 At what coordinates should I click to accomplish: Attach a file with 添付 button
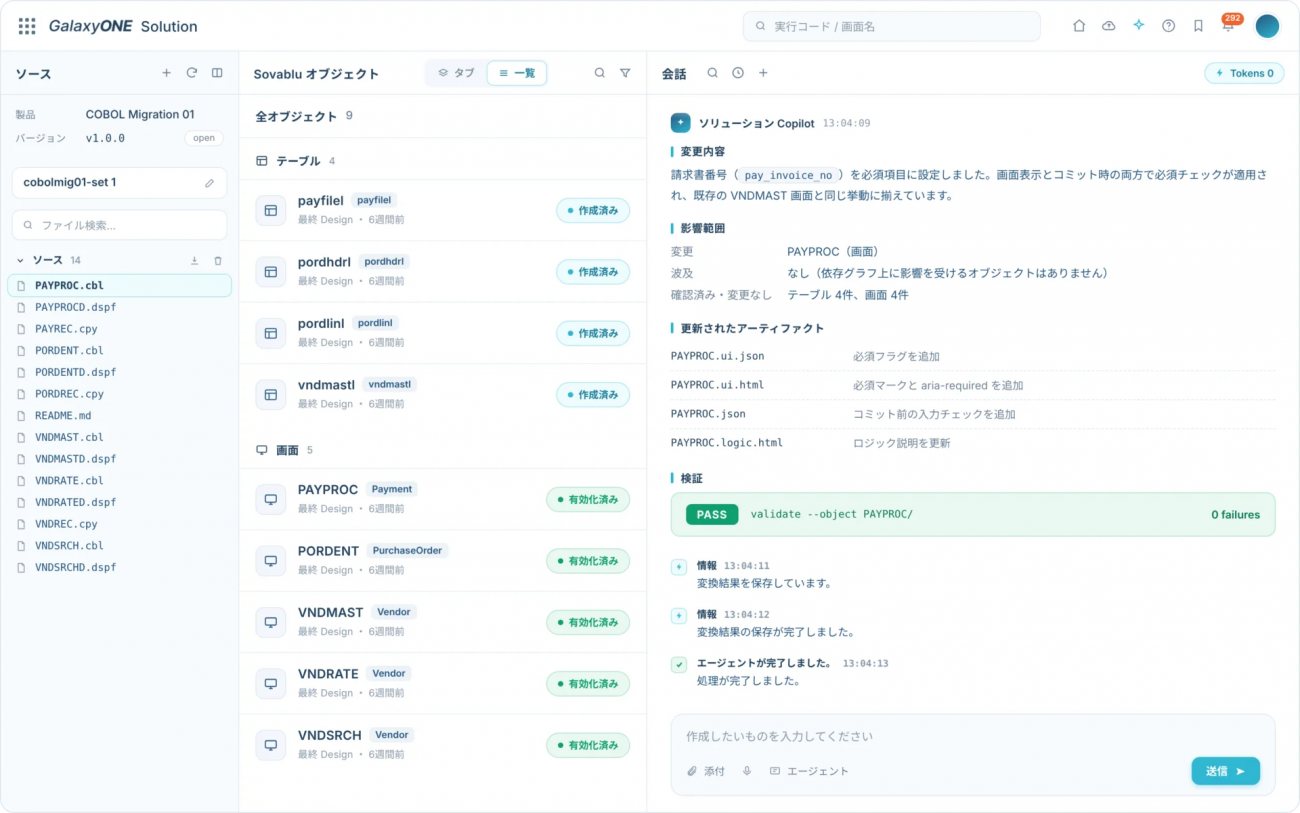(x=706, y=771)
